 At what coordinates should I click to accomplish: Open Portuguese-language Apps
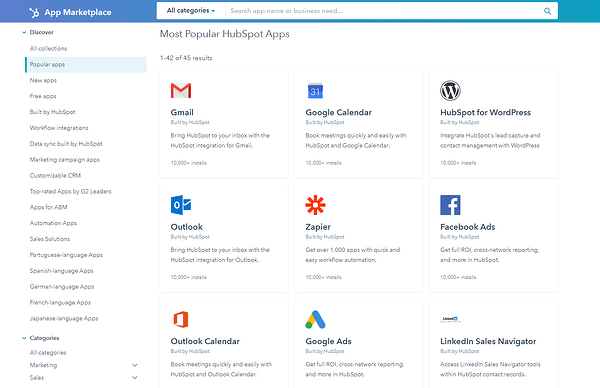[66, 255]
